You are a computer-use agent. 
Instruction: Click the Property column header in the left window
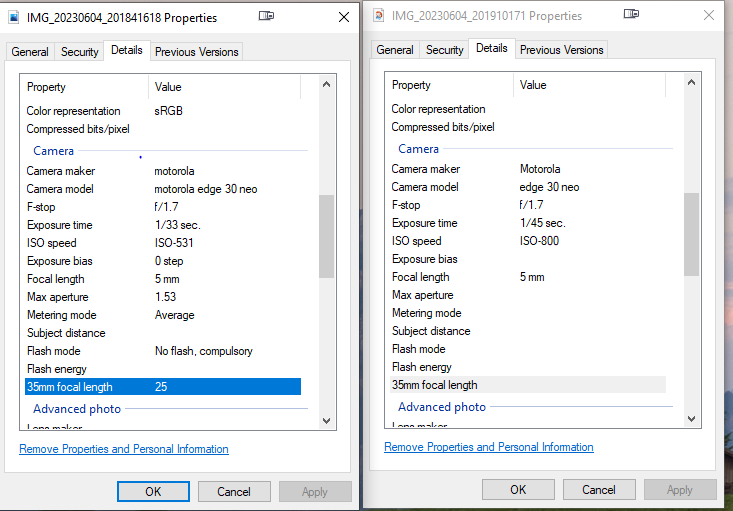coord(85,87)
